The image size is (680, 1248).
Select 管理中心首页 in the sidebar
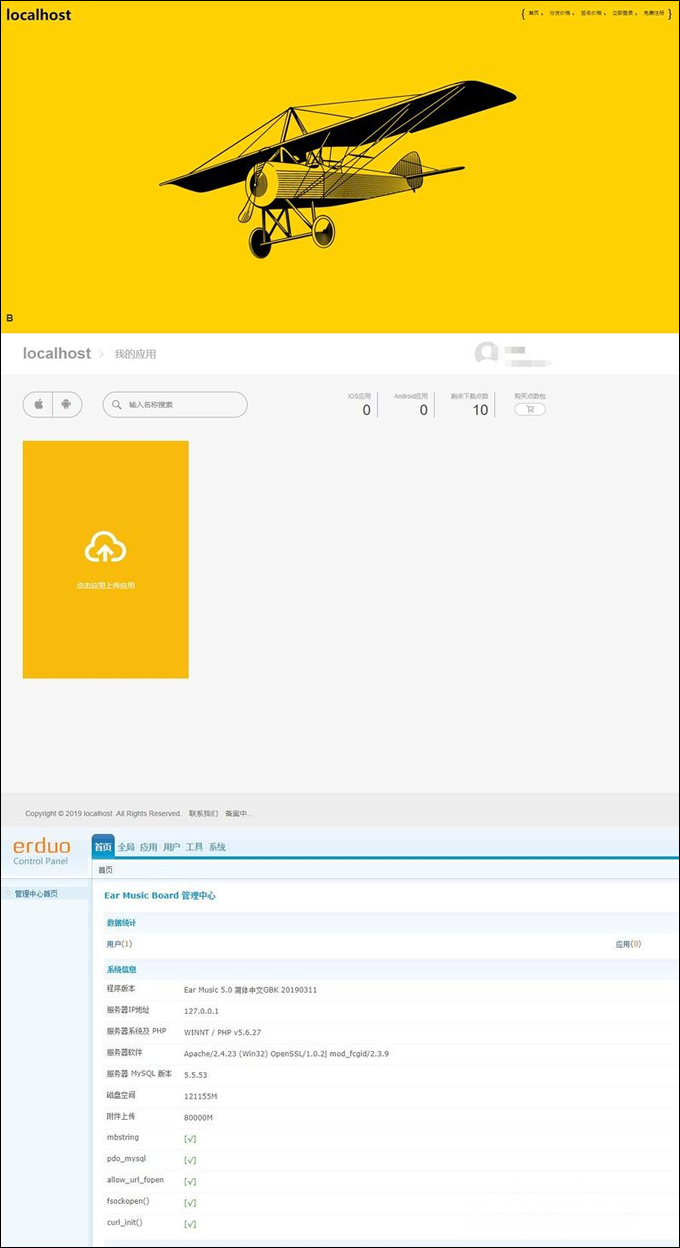click(36, 894)
